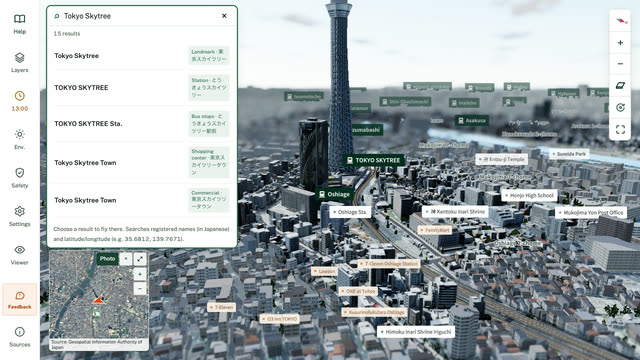Click the orange position arrow on minimap
The height and width of the screenshot is (360, 640).
tap(98, 300)
